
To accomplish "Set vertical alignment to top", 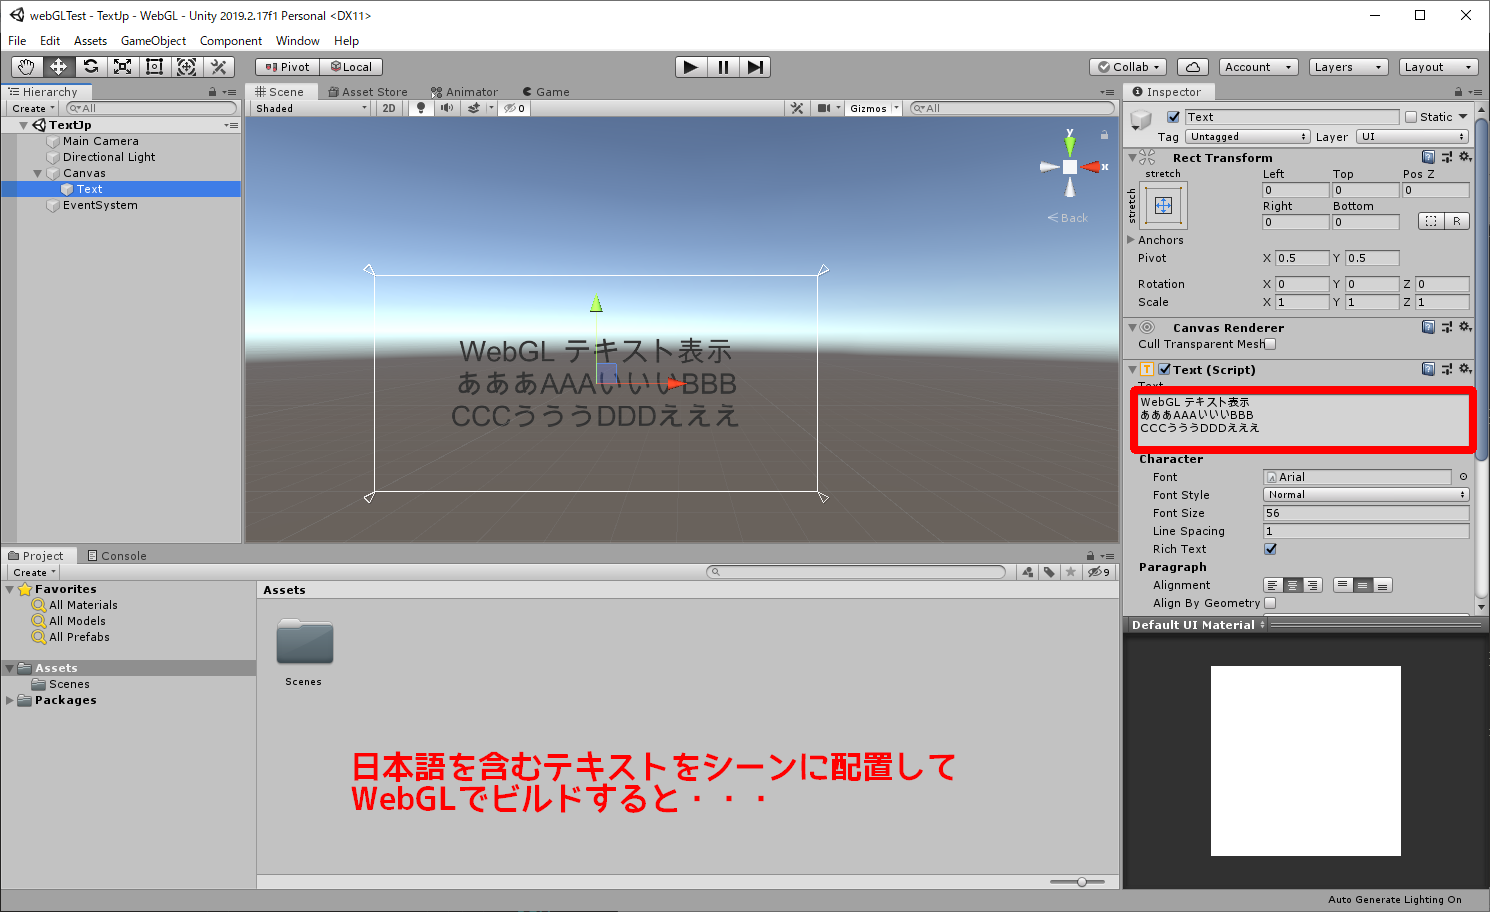I will coord(1342,585).
